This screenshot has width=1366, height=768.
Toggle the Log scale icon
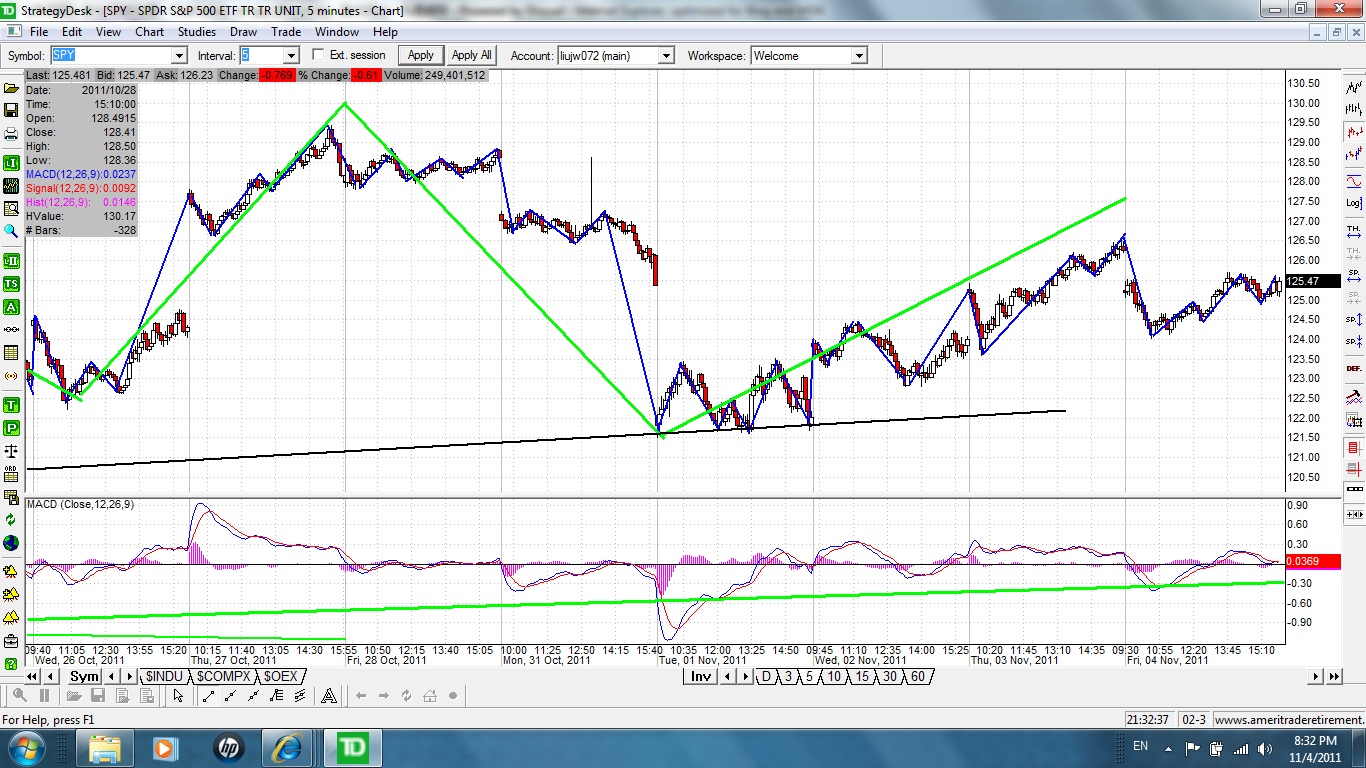[1354, 203]
